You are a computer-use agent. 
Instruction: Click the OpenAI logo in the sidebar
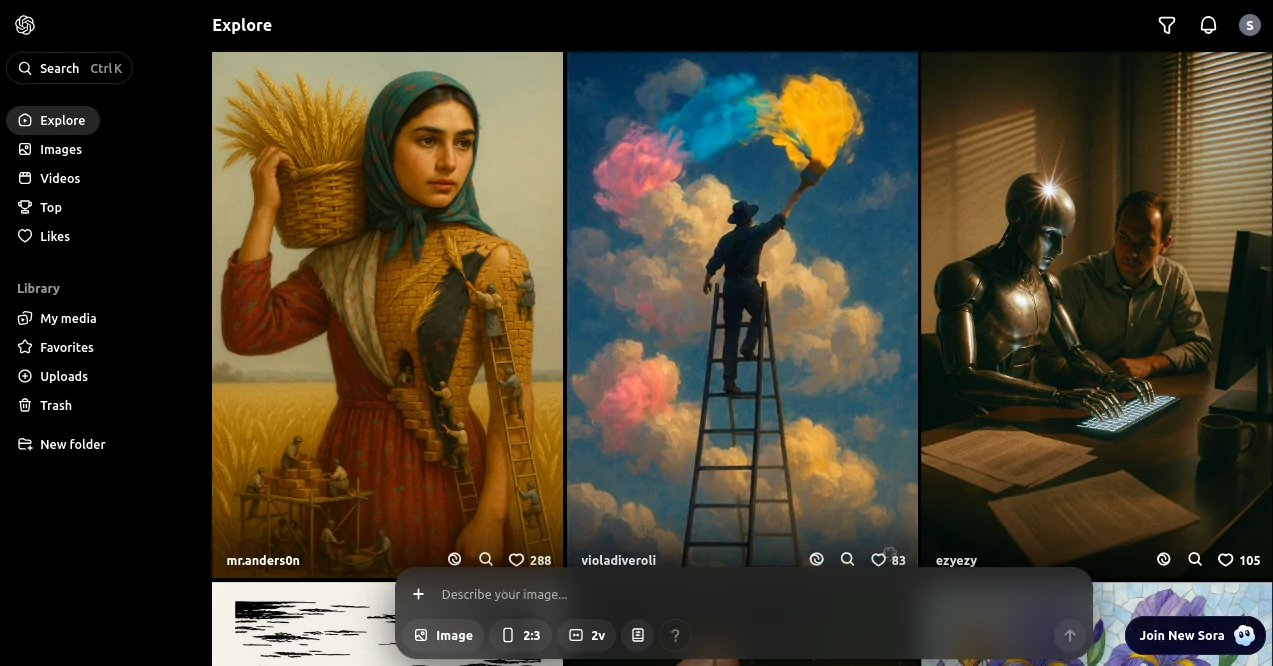[x=25, y=25]
